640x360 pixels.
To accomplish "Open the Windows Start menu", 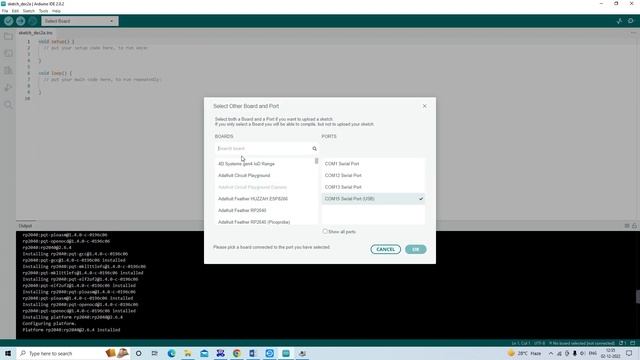I will 8,353.
